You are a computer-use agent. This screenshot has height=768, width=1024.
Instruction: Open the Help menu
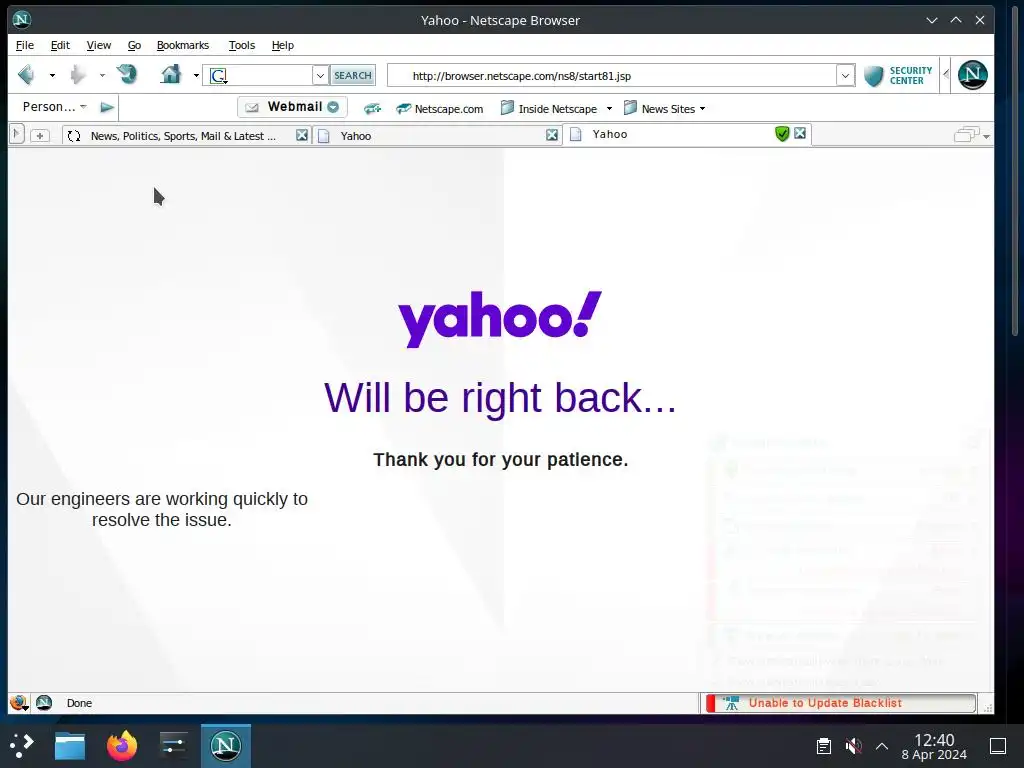click(x=283, y=45)
